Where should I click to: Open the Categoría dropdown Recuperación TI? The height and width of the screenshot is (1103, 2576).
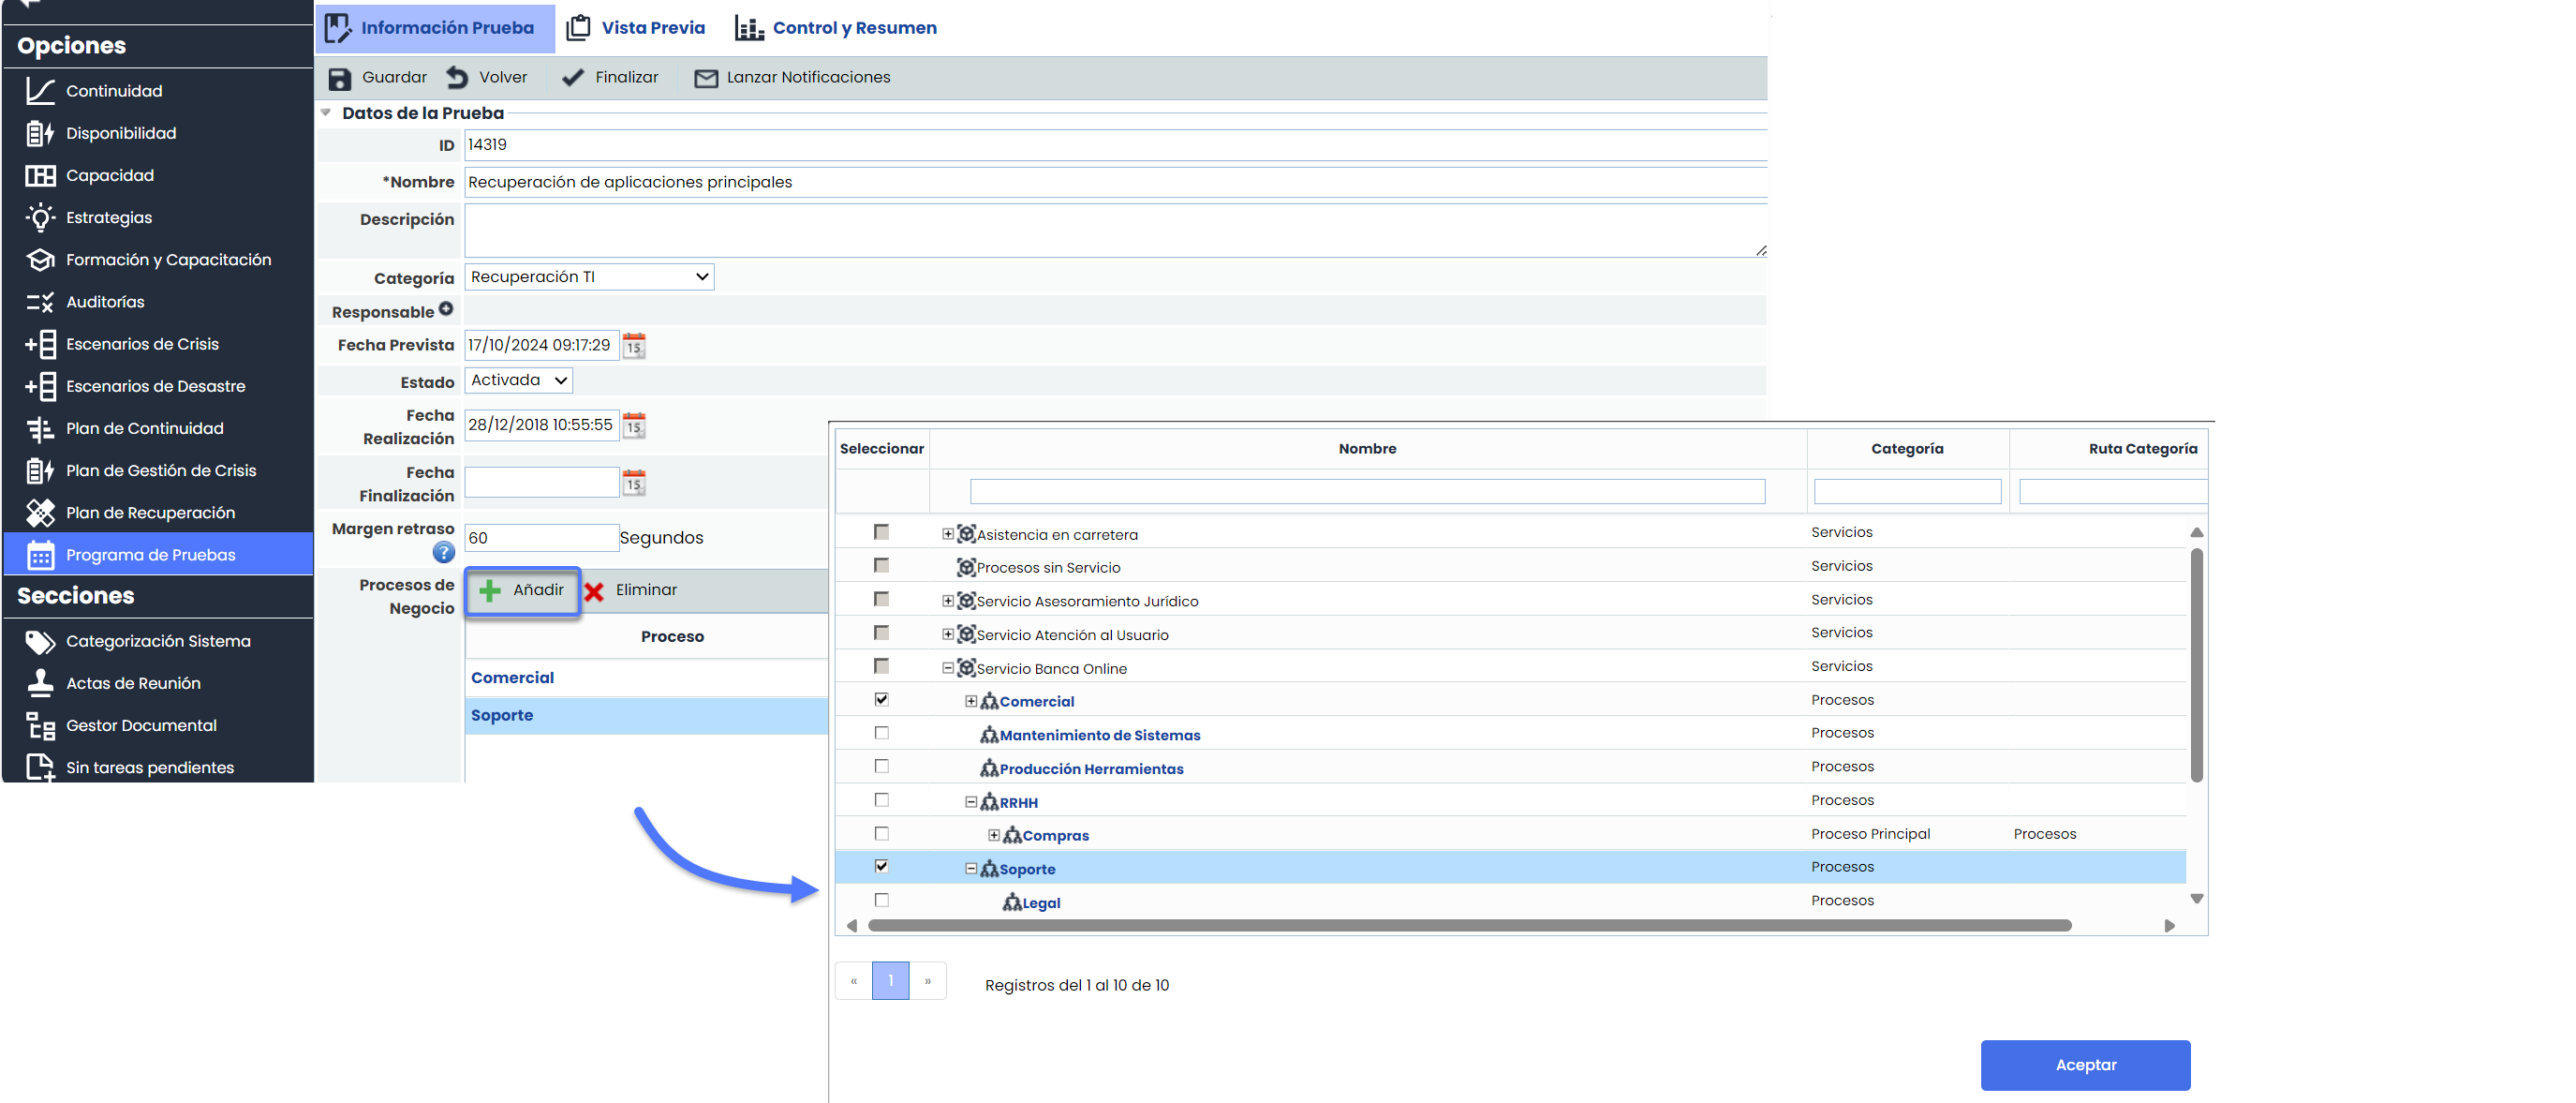coord(589,277)
